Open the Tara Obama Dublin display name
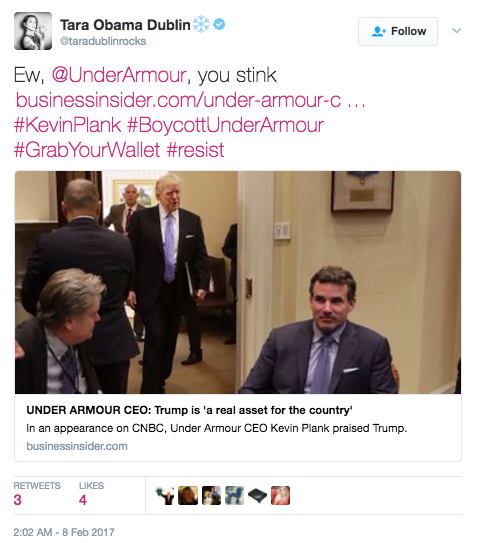 point(125,25)
